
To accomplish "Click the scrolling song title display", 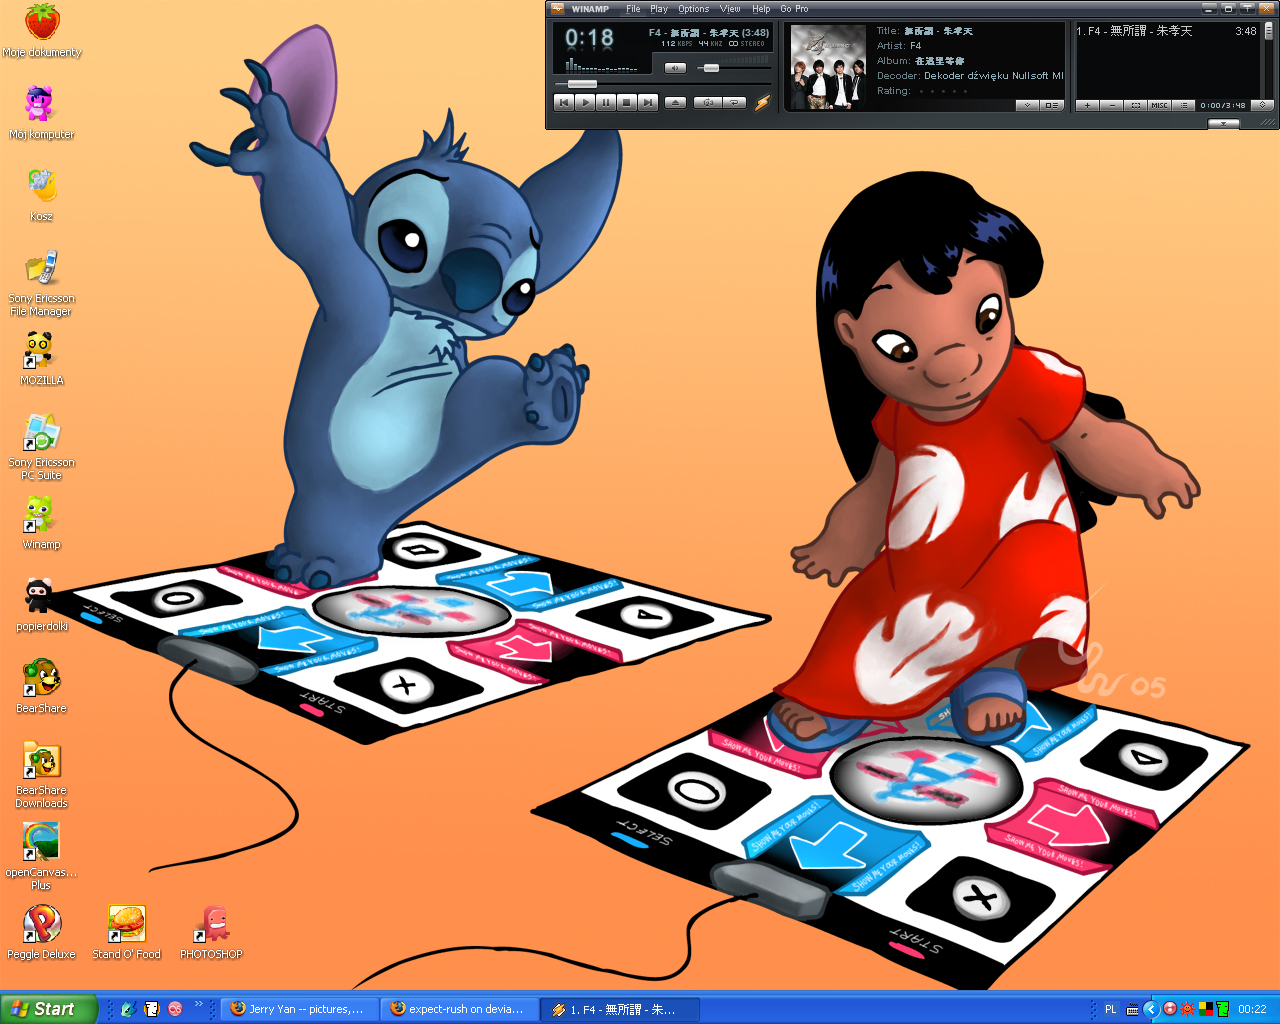I will (709, 33).
